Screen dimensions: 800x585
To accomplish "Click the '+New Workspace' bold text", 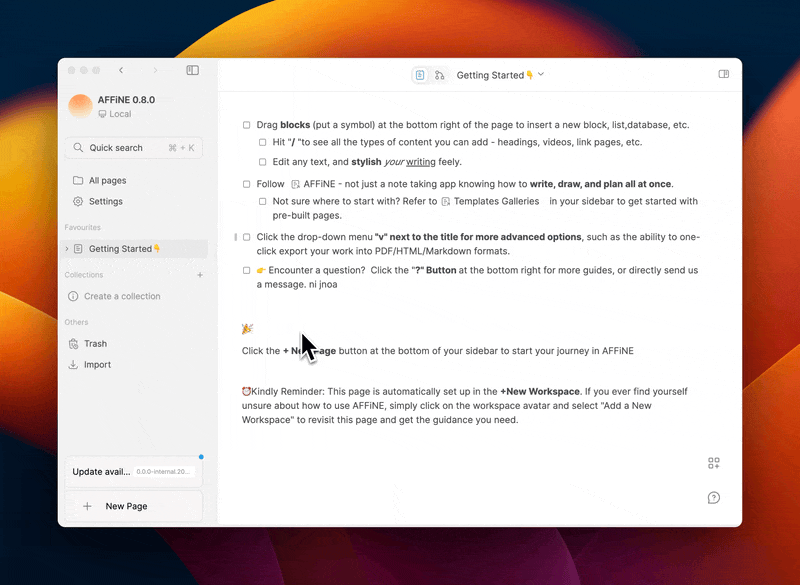I will click(540, 392).
